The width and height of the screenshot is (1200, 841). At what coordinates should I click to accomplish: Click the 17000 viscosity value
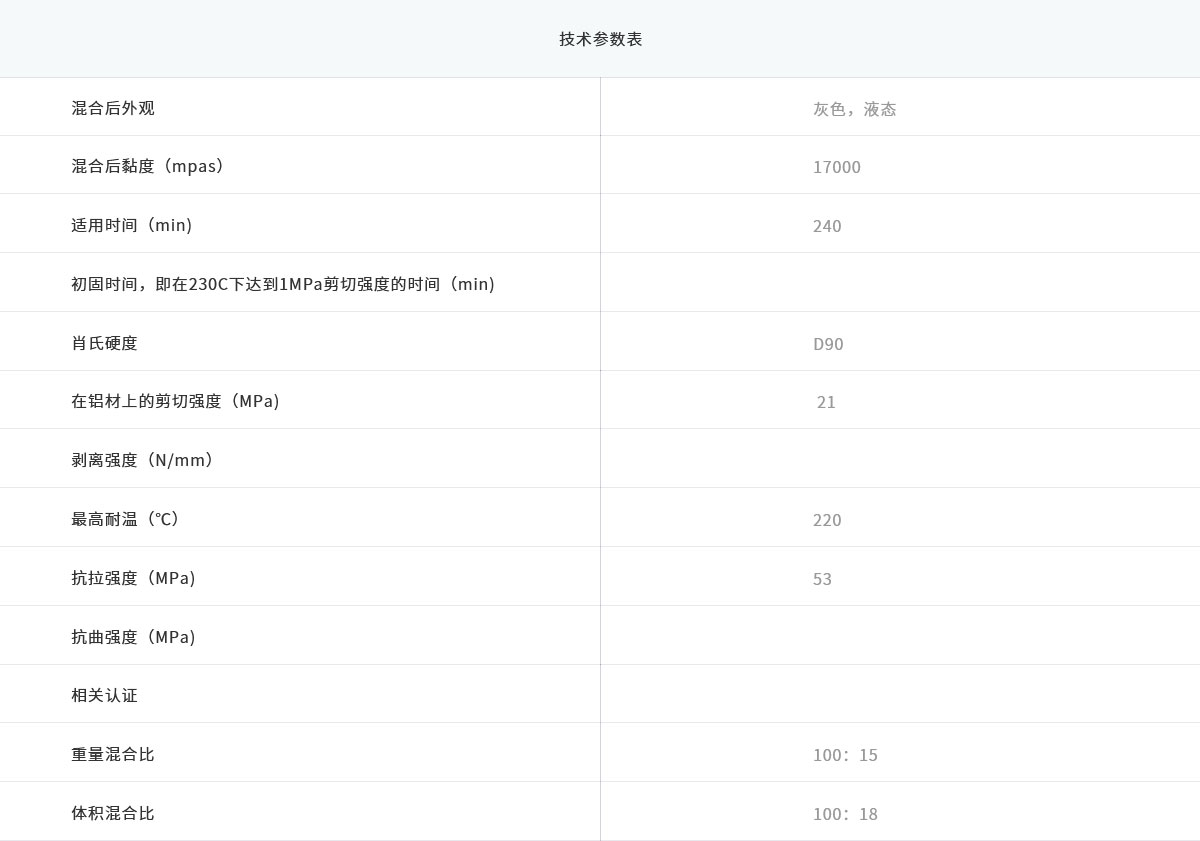point(838,167)
